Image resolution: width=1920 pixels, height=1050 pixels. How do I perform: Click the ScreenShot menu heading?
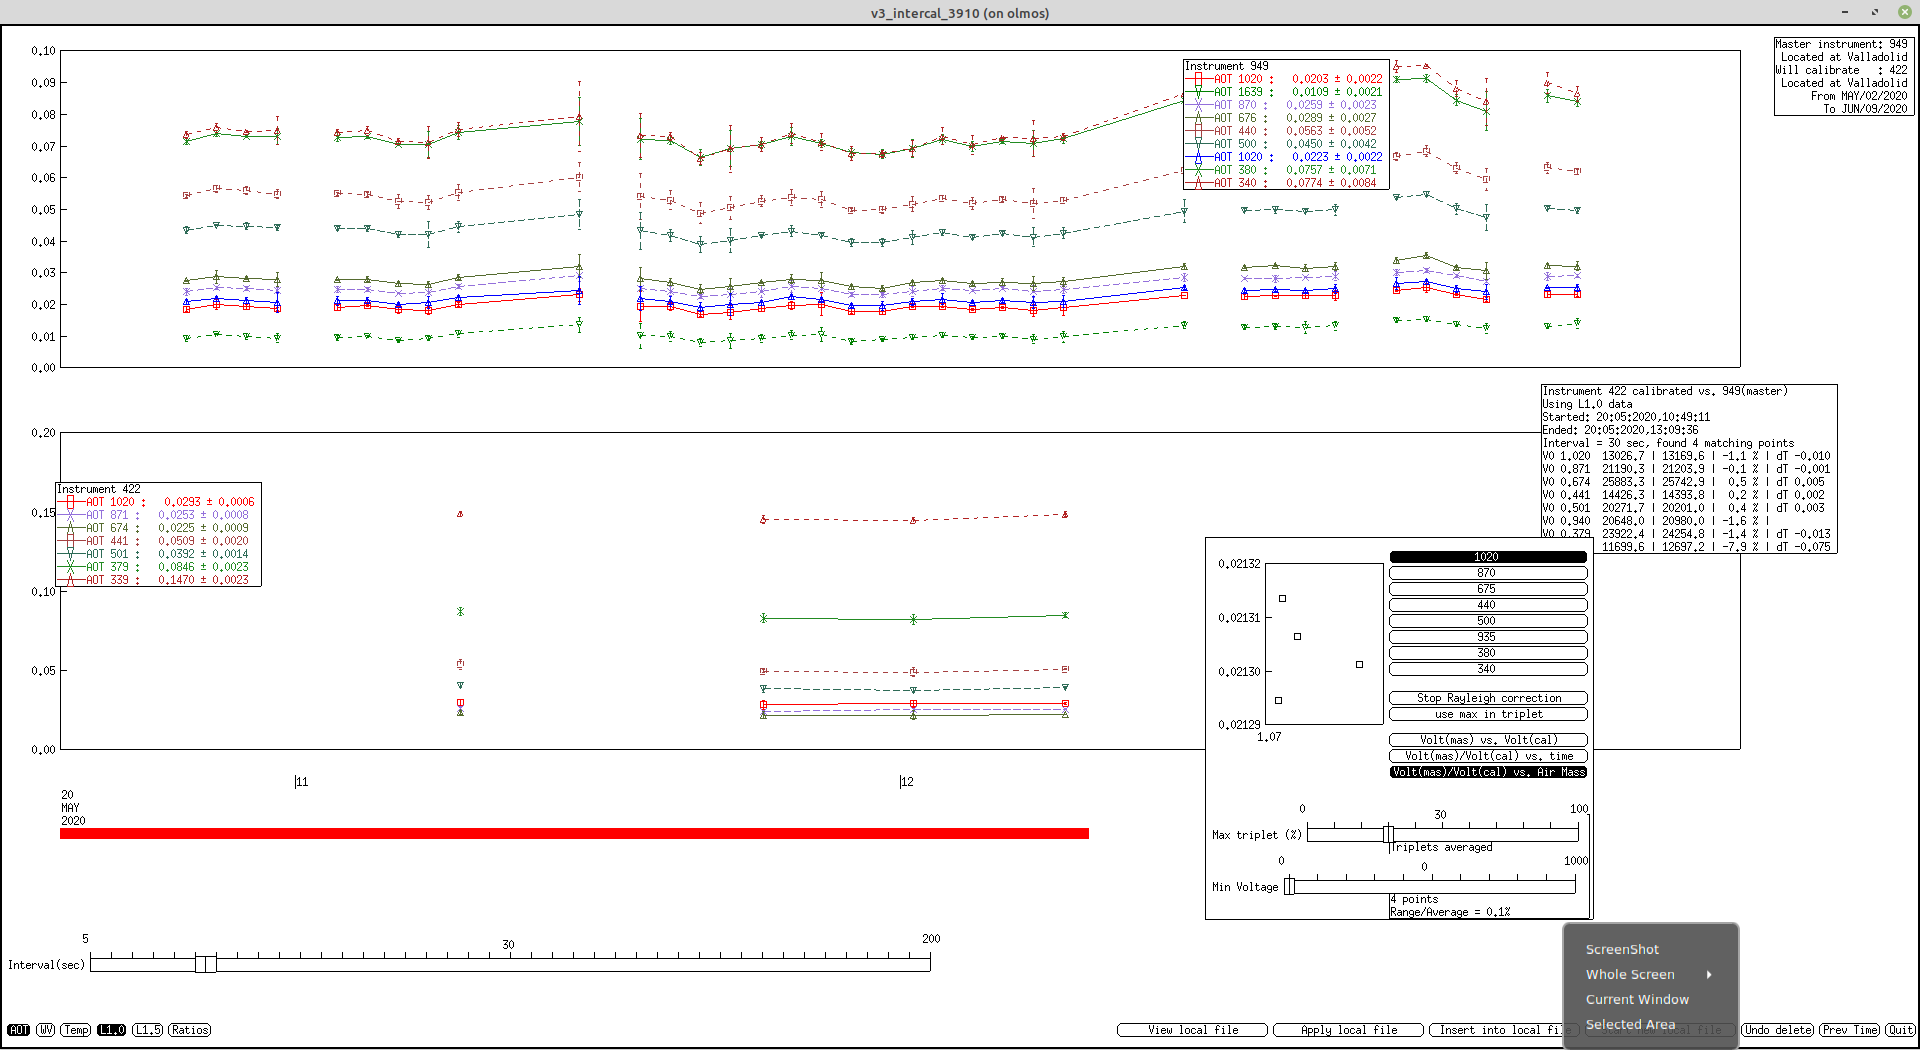(1621, 949)
